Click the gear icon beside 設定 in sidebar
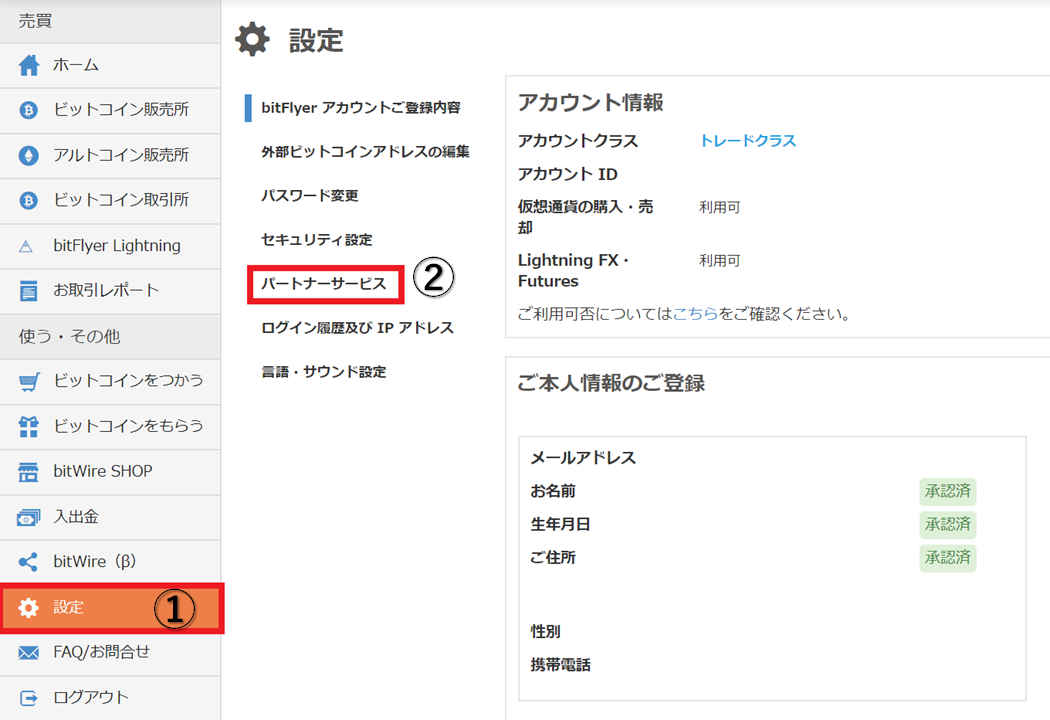 (x=28, y=607)
